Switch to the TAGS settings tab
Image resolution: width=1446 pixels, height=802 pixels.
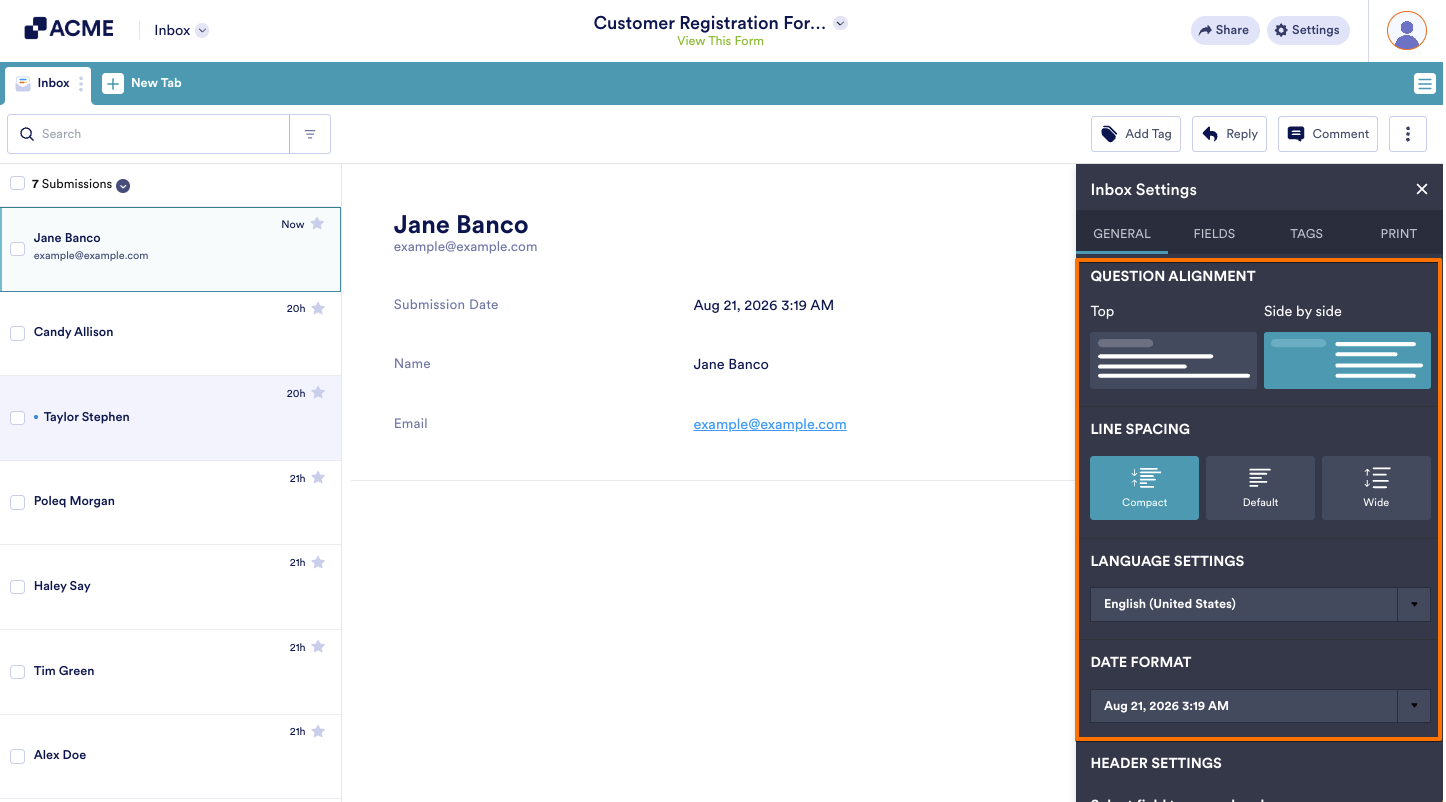pyautogui.click(x=1306, y=234)
